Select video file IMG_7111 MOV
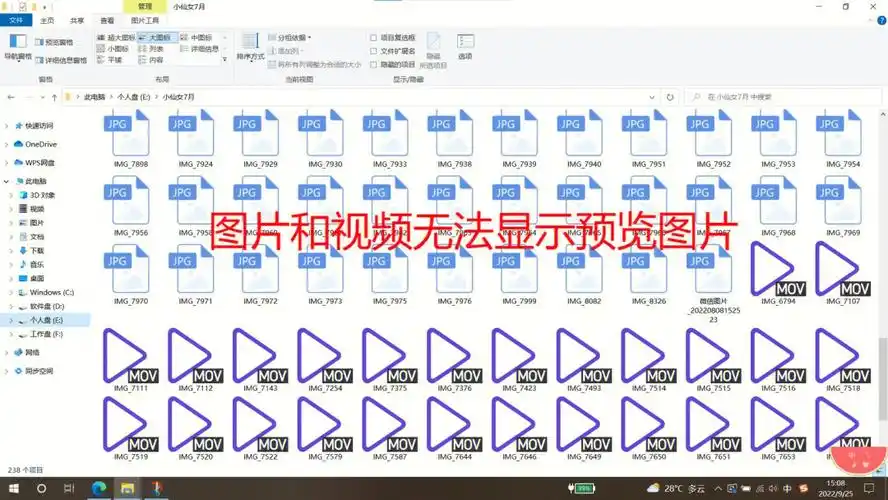 pyautogui.click(x=131, y=360)
